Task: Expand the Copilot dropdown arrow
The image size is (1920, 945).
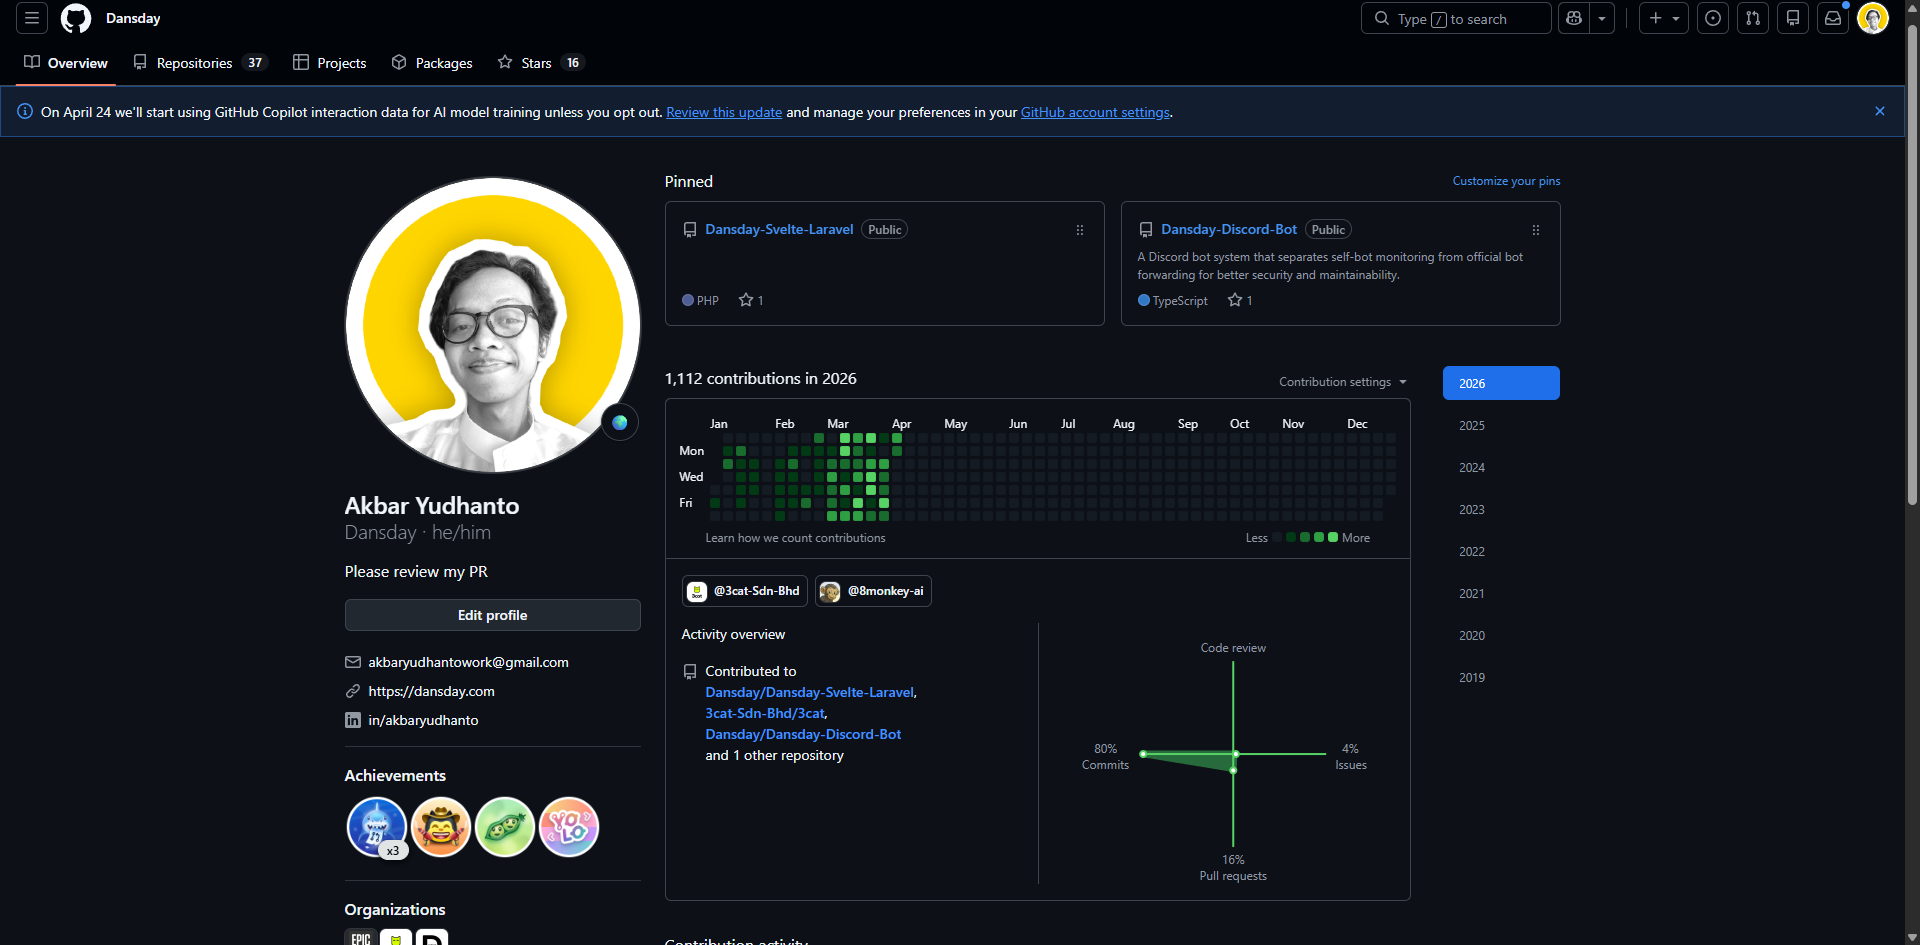Action: [1602, 18]
